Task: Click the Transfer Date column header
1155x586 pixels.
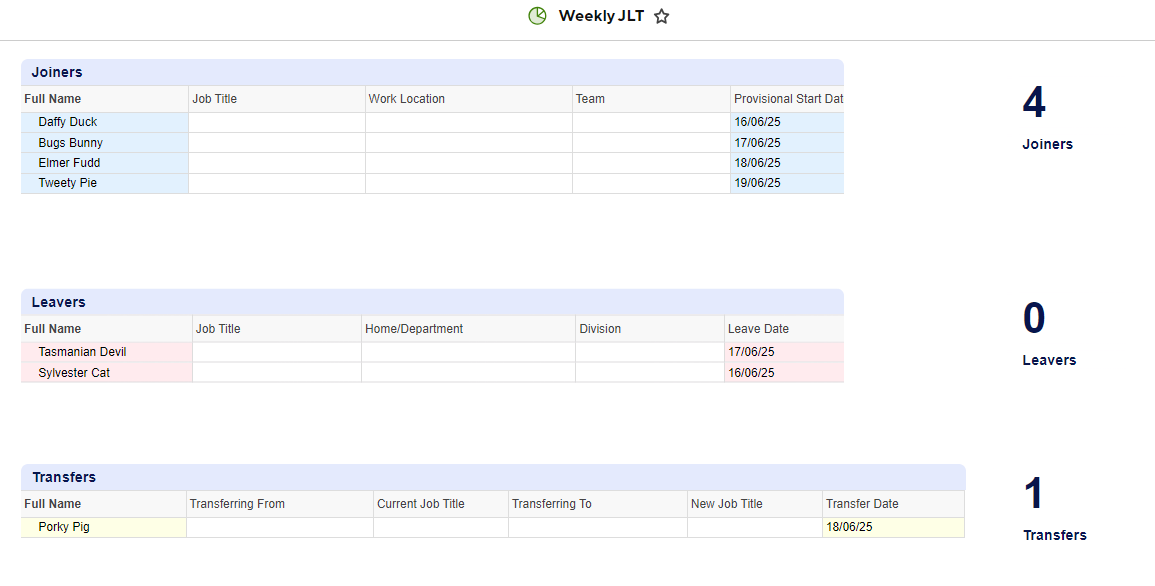Action: (x=894, y=504)
